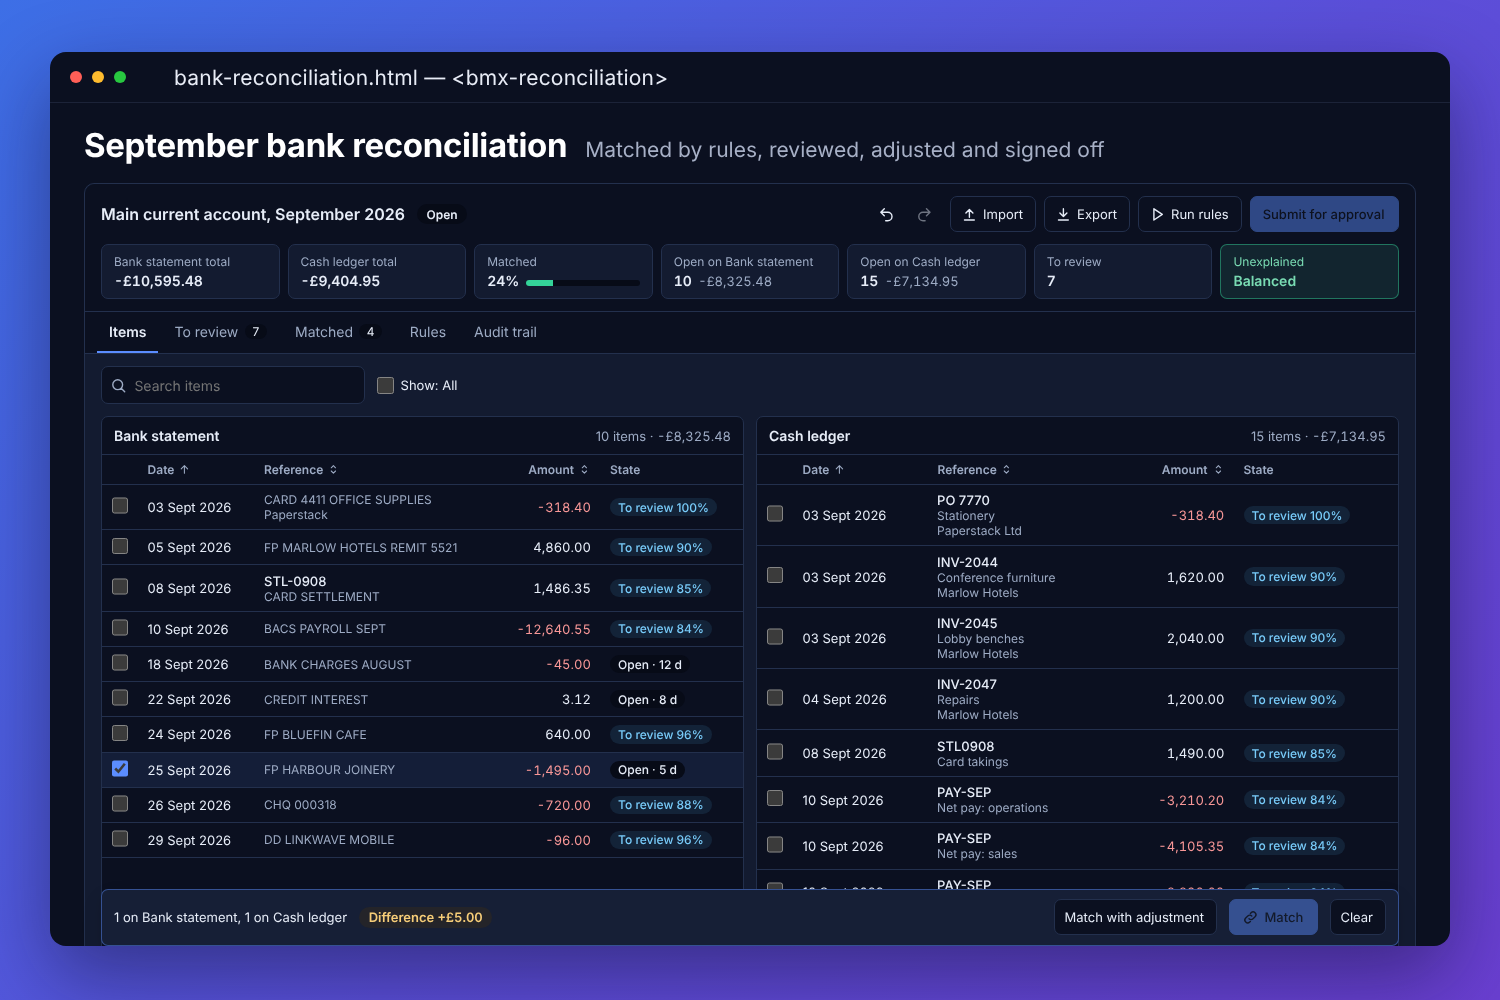Open the To review tab
1500x1000 pixels.
[x=218, y=332]
